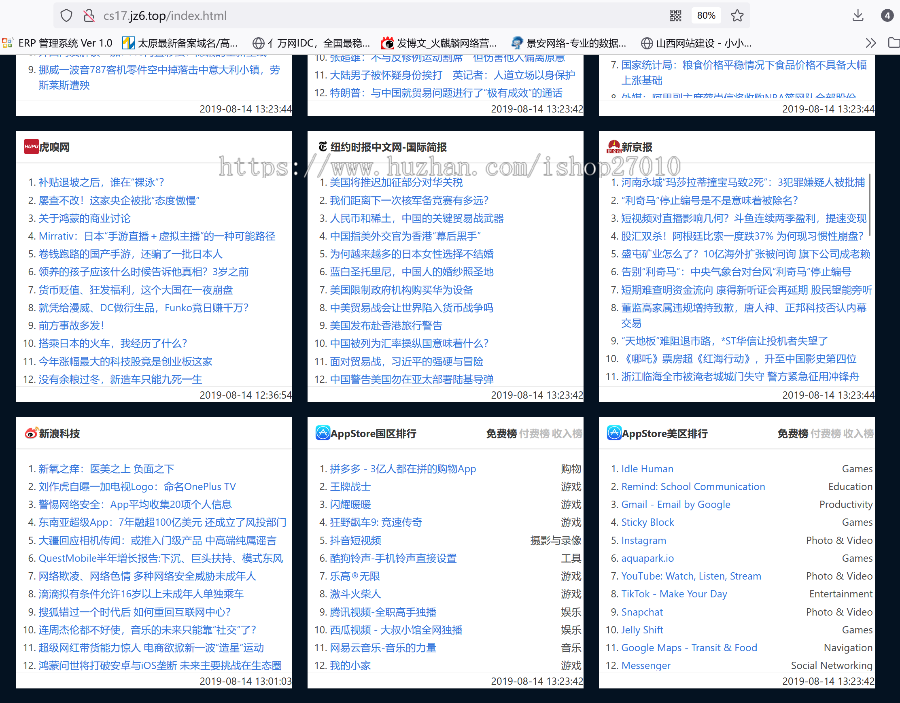The width and height of the screenshot is (900, 703).
Task: Open 山西网站建设 bookmark
Action: pos(696,42)
